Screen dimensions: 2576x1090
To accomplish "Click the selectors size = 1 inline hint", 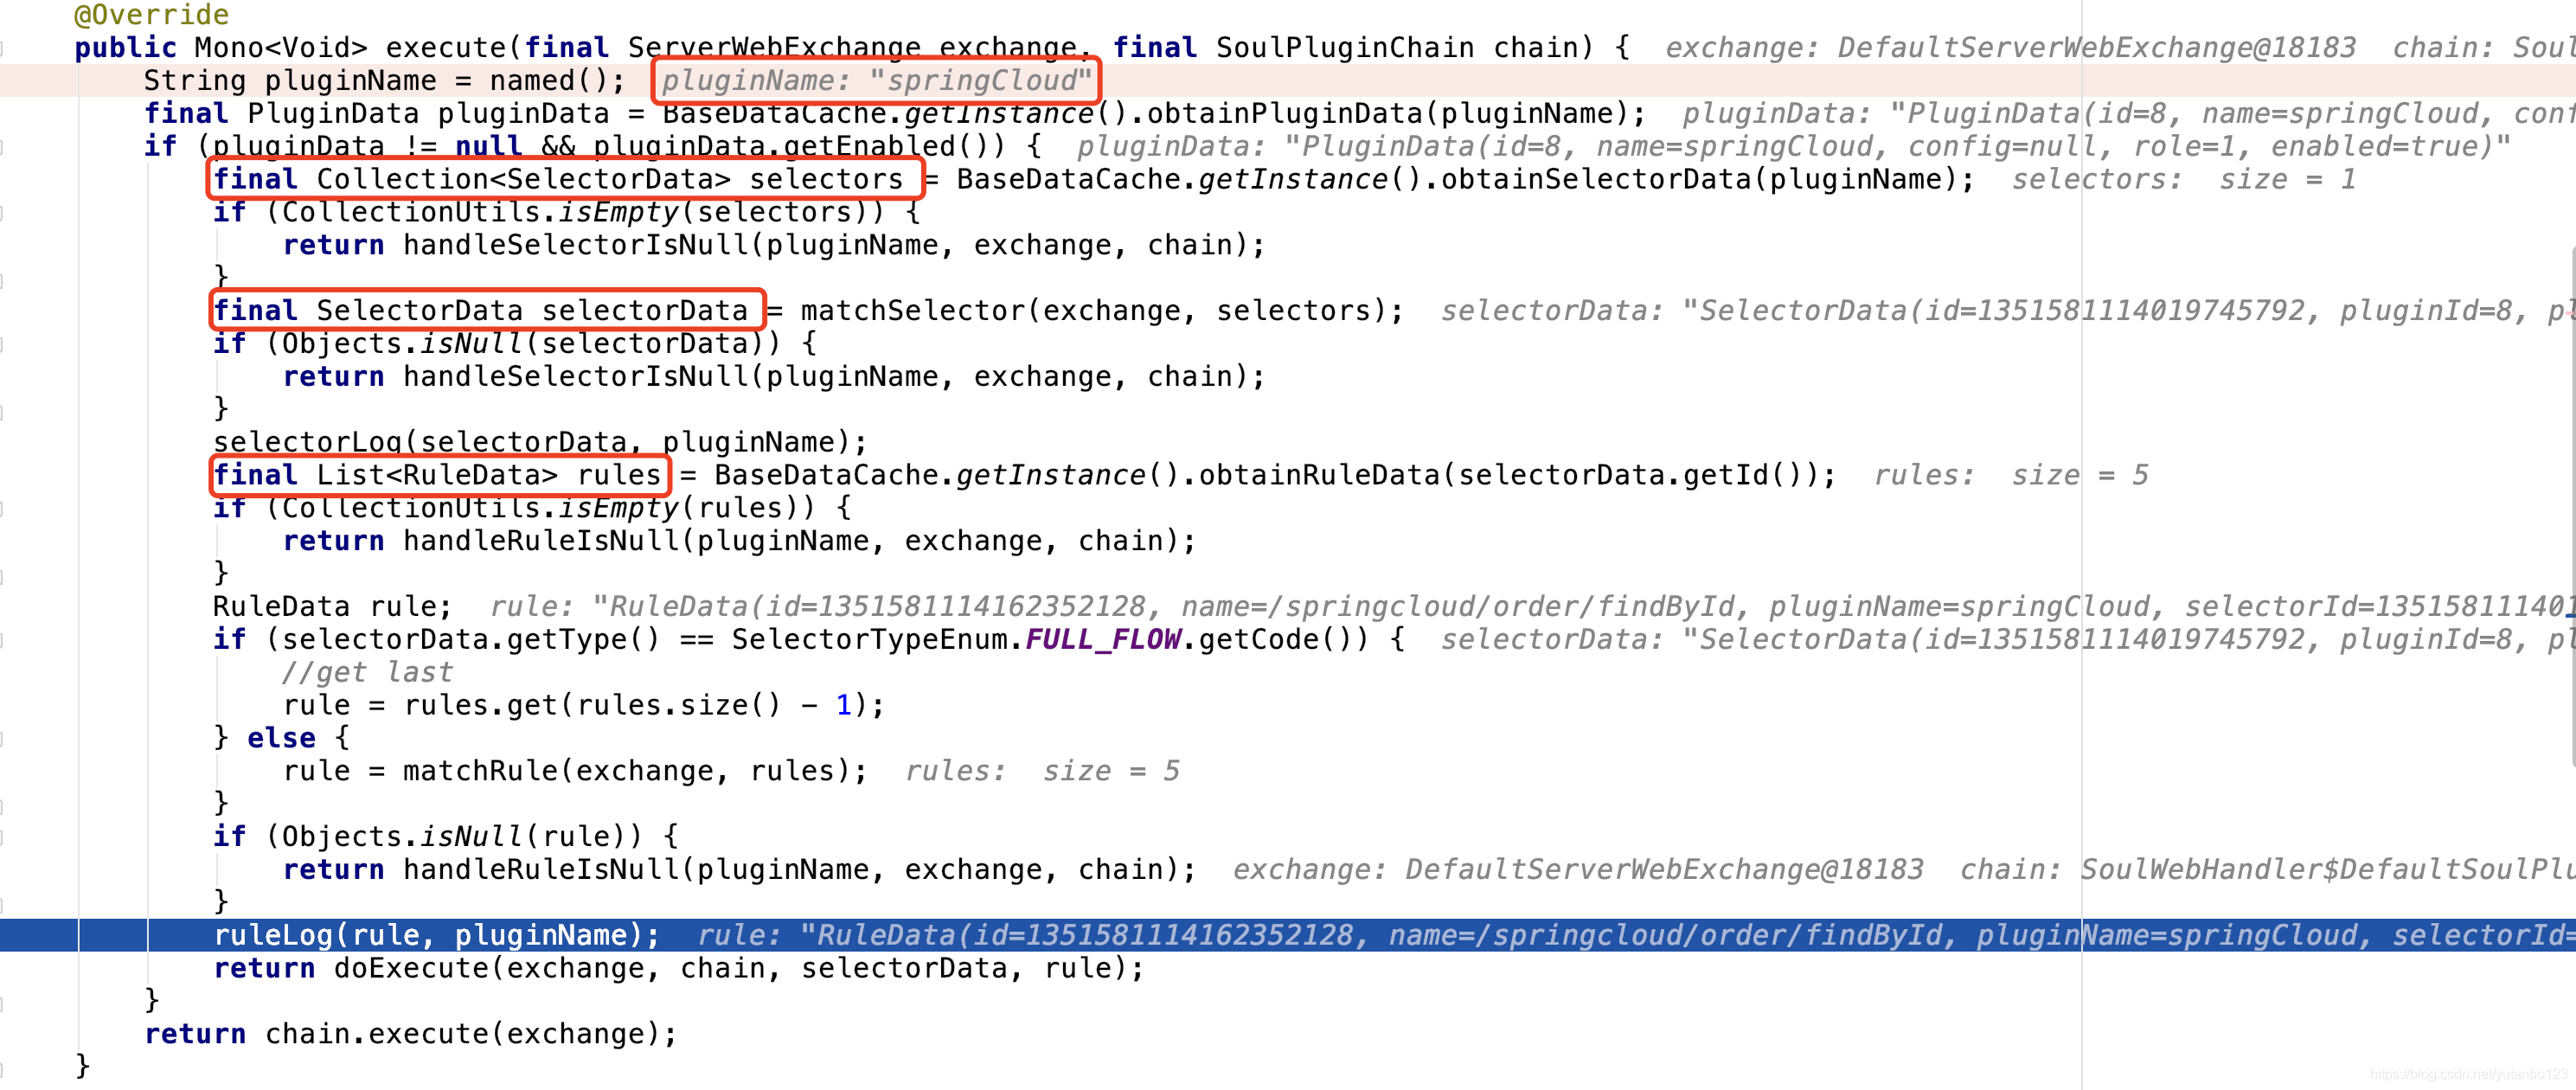I will (2183, 180).
